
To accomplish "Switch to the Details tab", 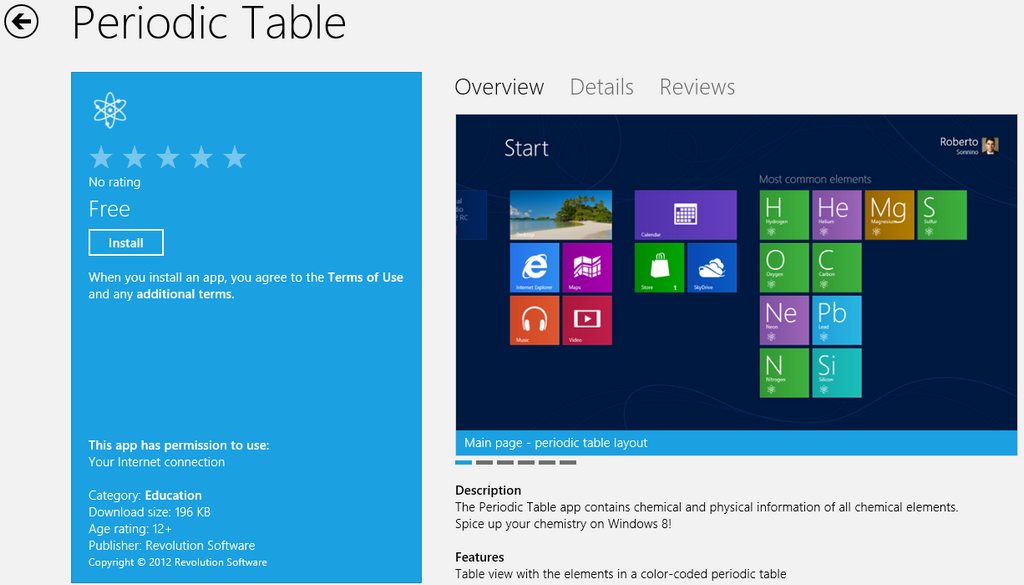I will (601, 87).
